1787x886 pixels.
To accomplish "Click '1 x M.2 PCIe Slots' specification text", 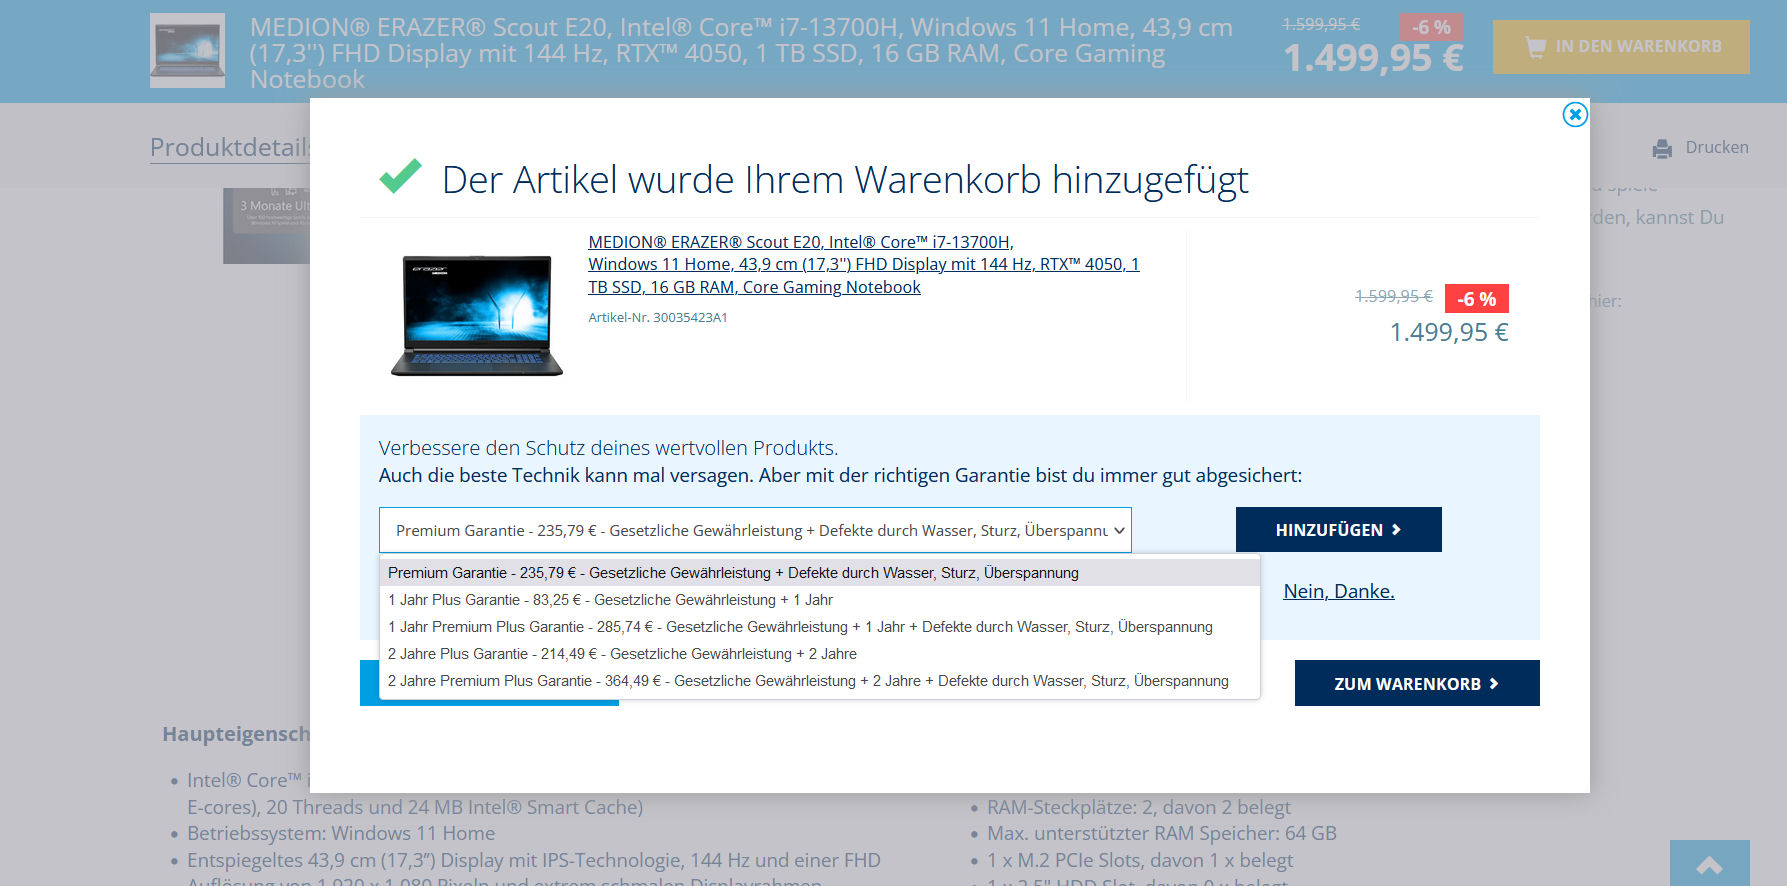I will [x=1140, y=860].
